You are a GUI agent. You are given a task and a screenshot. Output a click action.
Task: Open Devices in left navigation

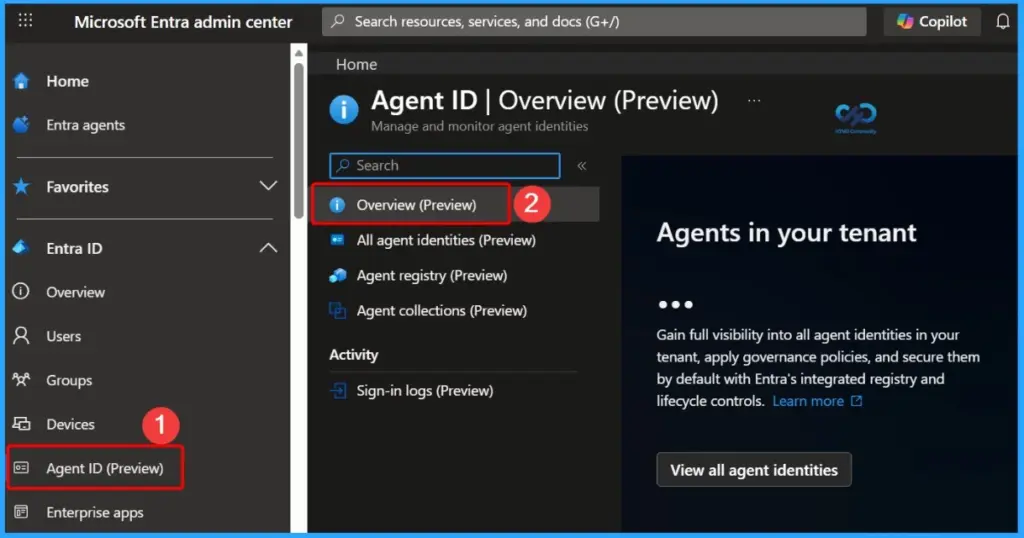(x=70, y=424)
